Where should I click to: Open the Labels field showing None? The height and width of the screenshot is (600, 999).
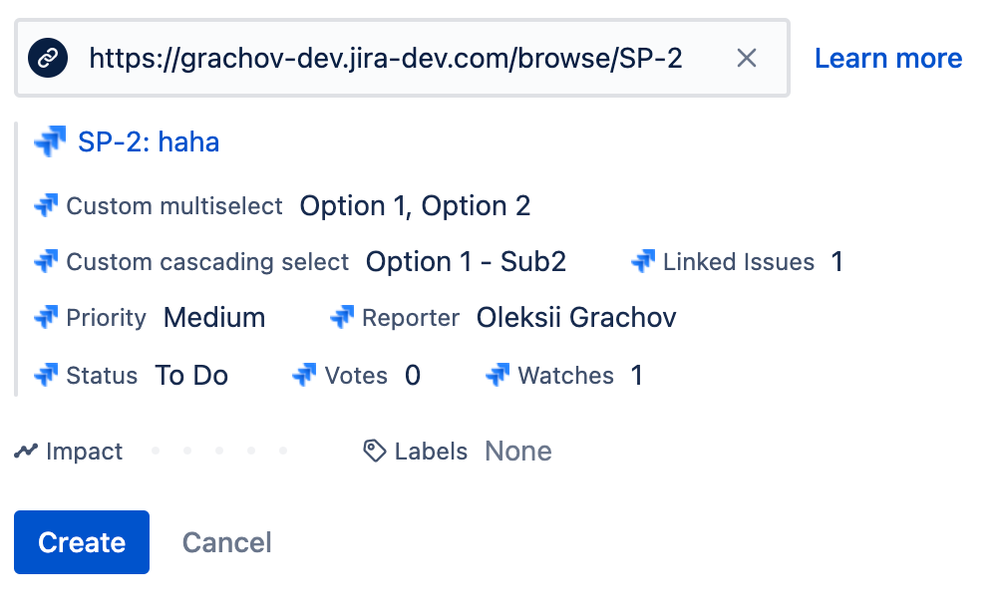tap(518, 452)
